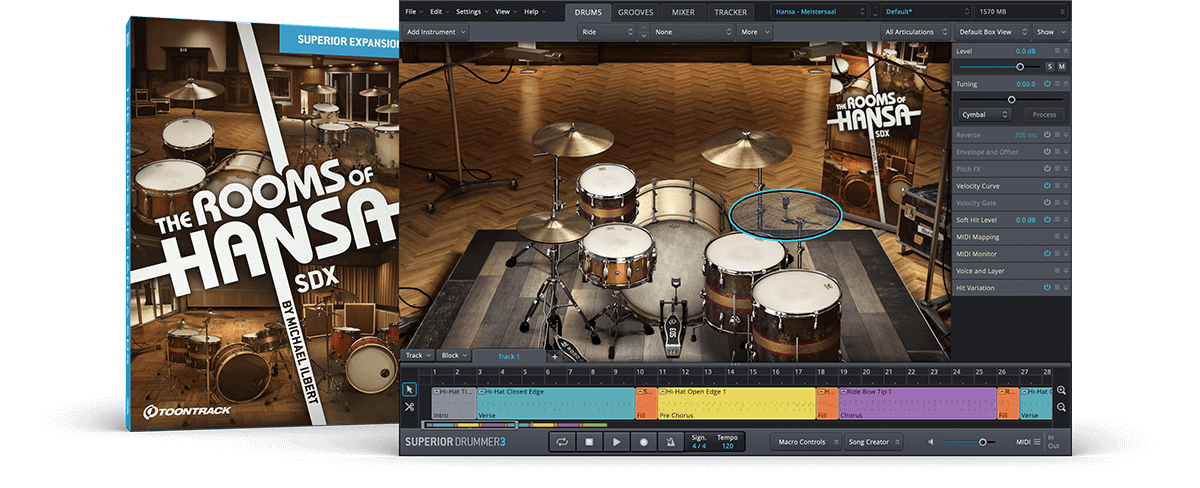Viewport: 1200px width, 488px height.
Task: Select the arrow pointer tool in track editor
Action: click(410, 390)
